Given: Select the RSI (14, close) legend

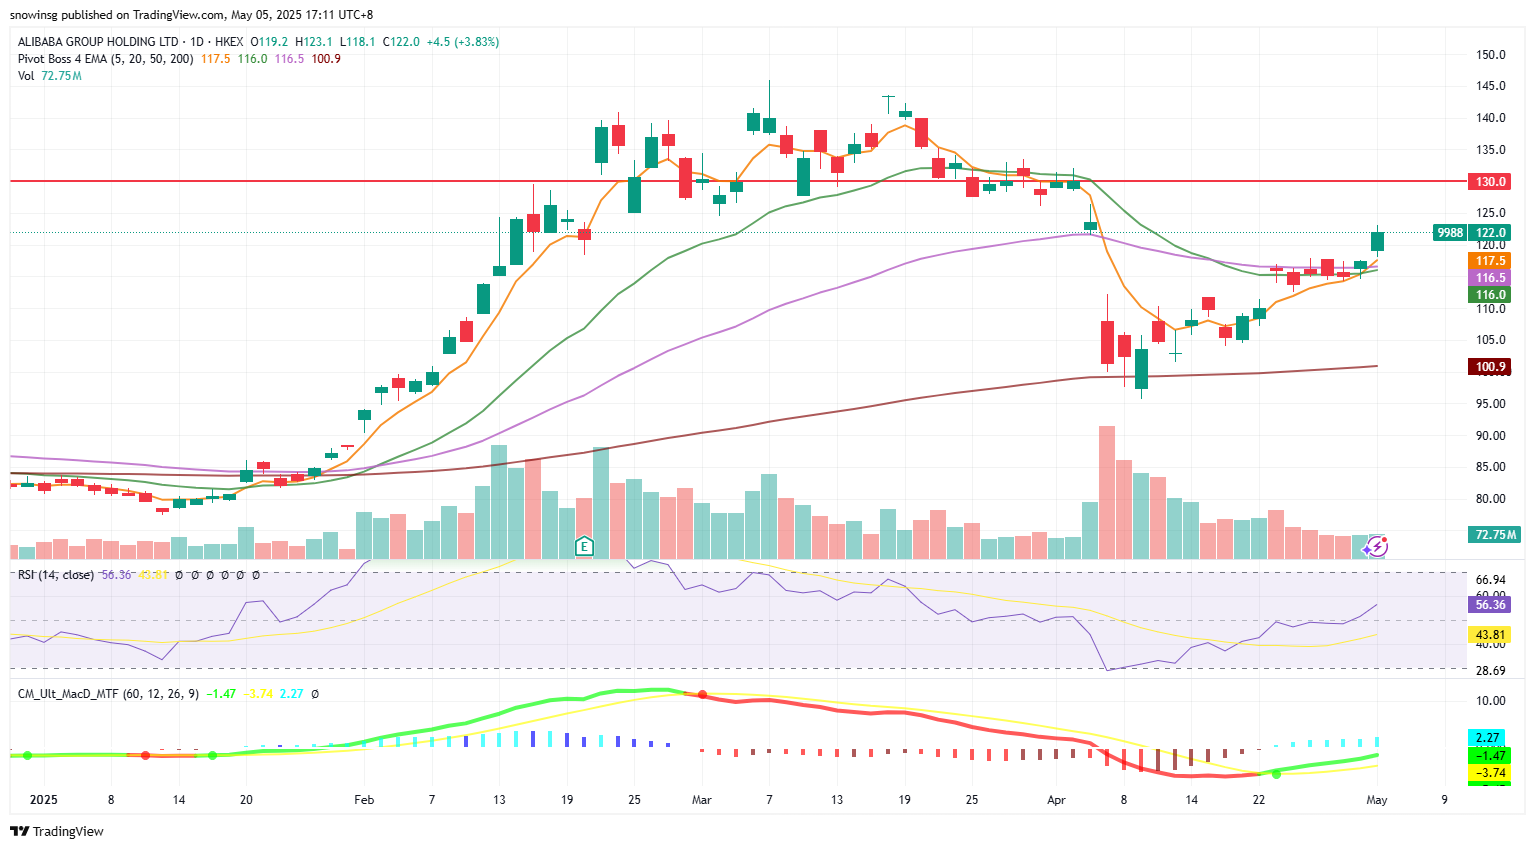Looking at the screenshot, I should pos(56,575).
